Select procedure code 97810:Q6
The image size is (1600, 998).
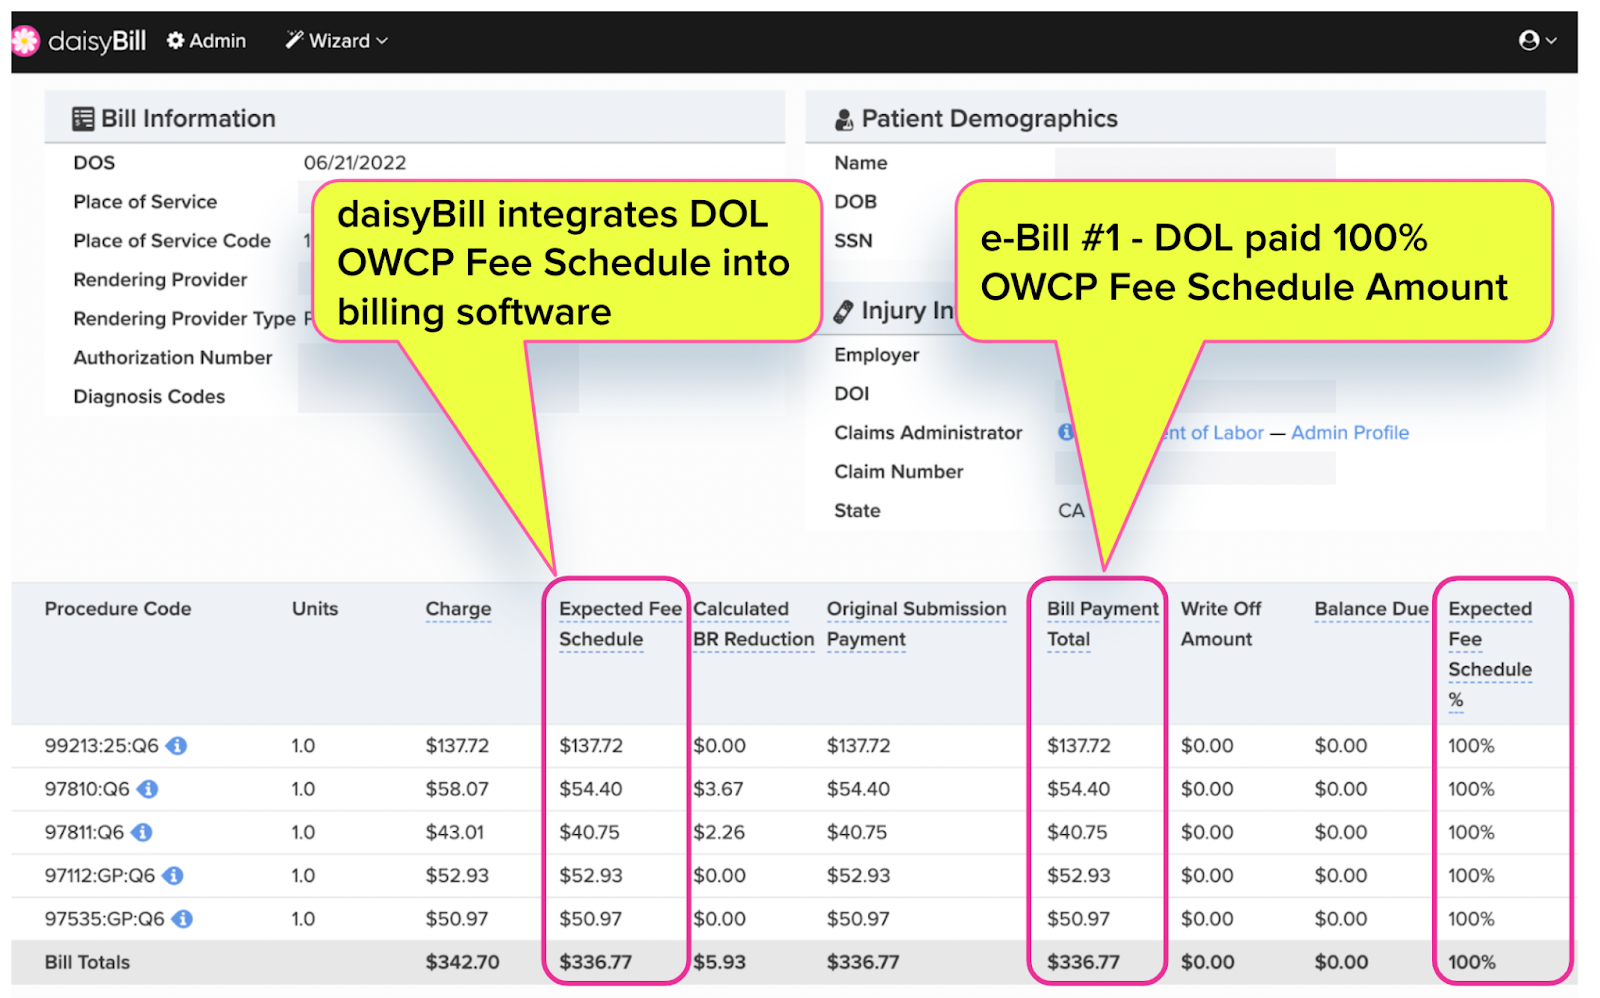click(x=87, y=789)
